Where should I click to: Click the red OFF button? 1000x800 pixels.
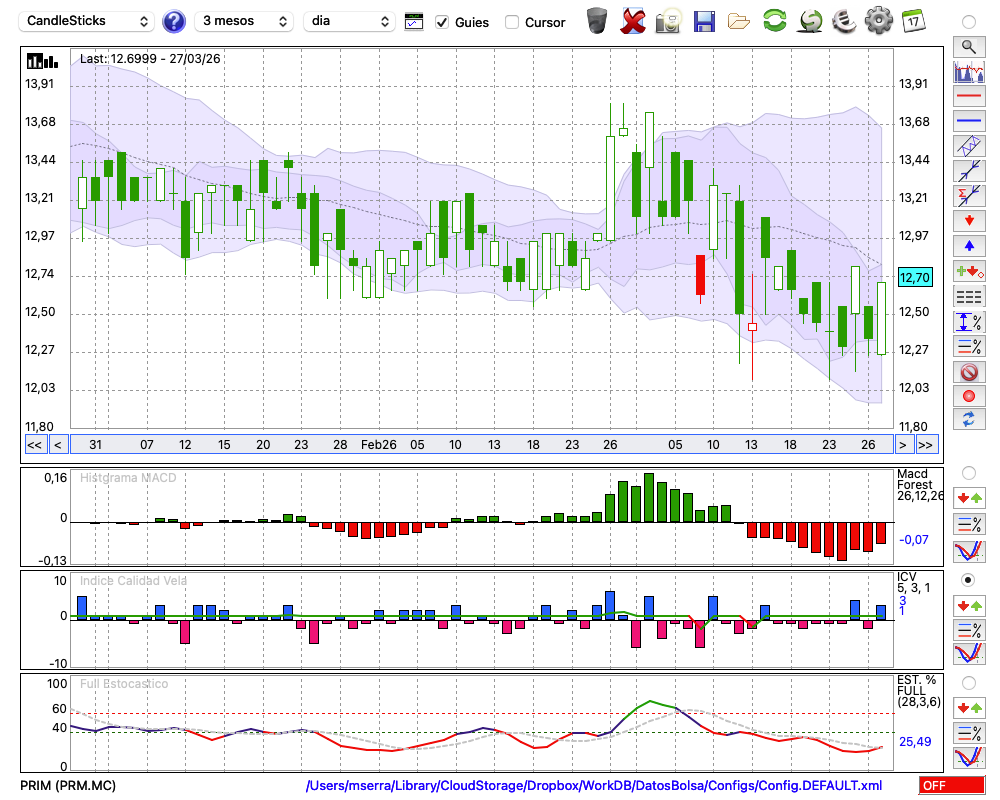coord(950,786)
